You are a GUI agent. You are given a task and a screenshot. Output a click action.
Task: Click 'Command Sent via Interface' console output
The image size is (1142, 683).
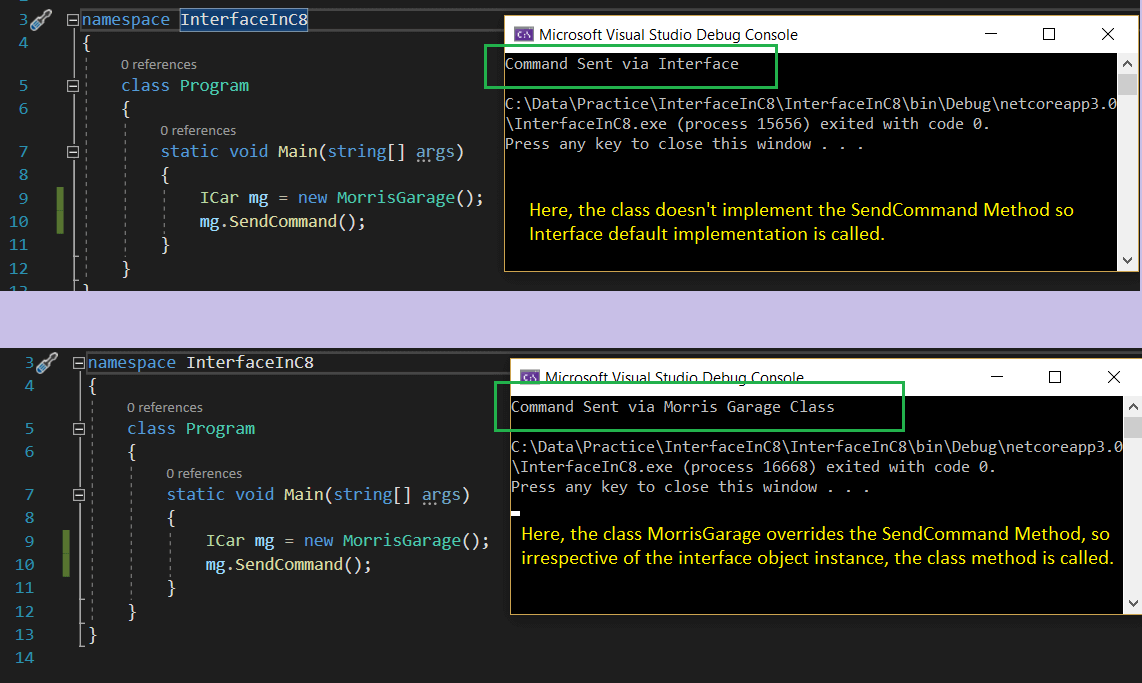coord(621,64)
